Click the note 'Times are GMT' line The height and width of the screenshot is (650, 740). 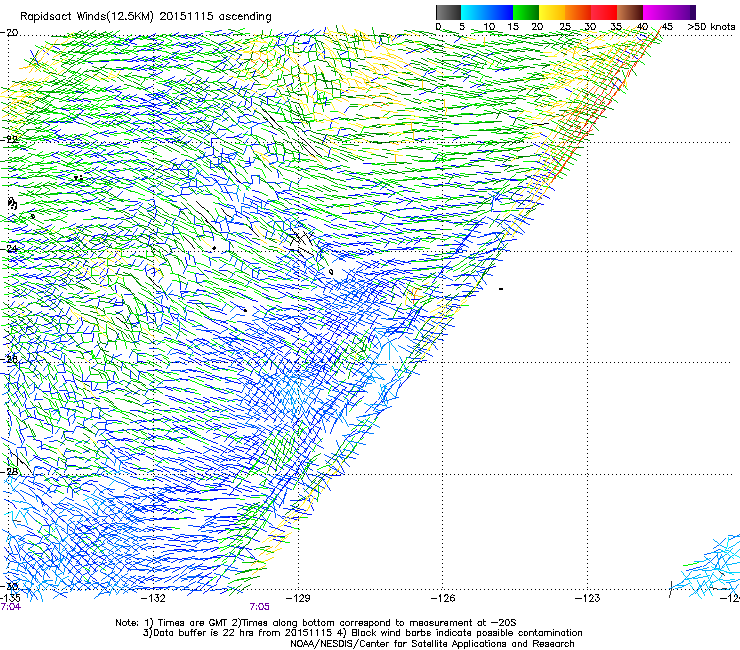tap(316, 623)
